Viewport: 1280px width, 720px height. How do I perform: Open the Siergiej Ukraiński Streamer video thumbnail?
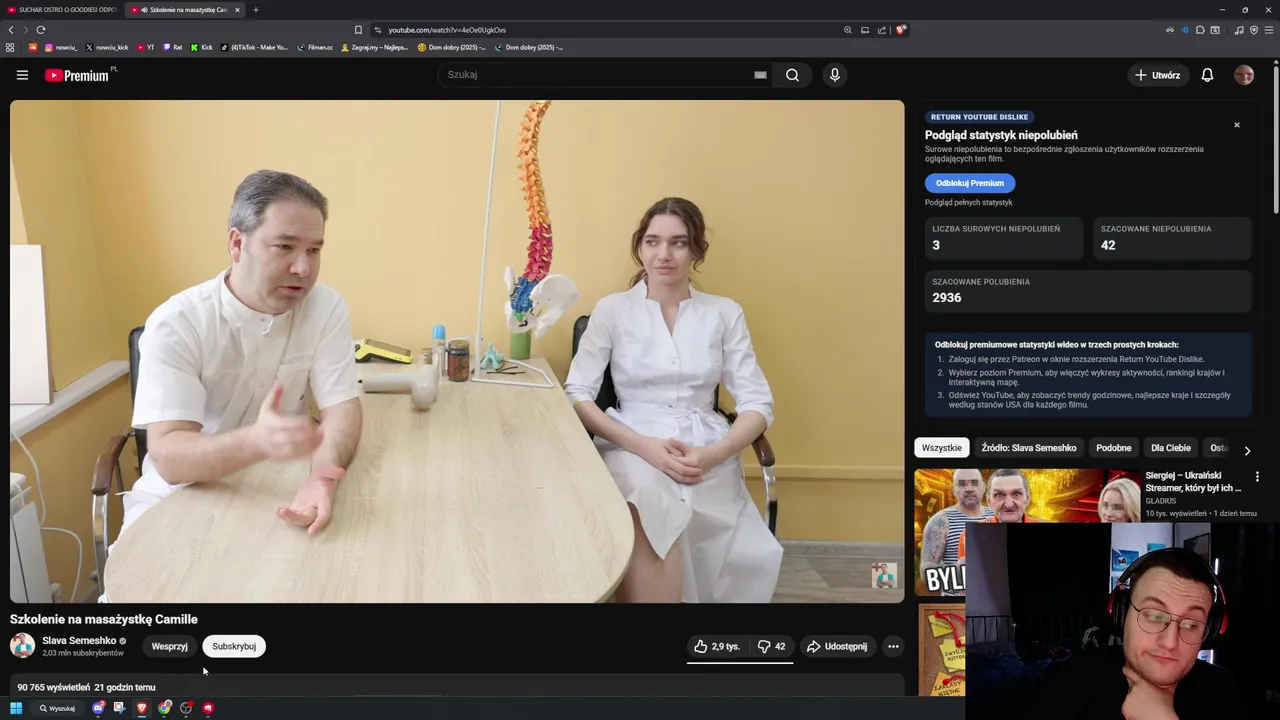(x=1027, y=530)
